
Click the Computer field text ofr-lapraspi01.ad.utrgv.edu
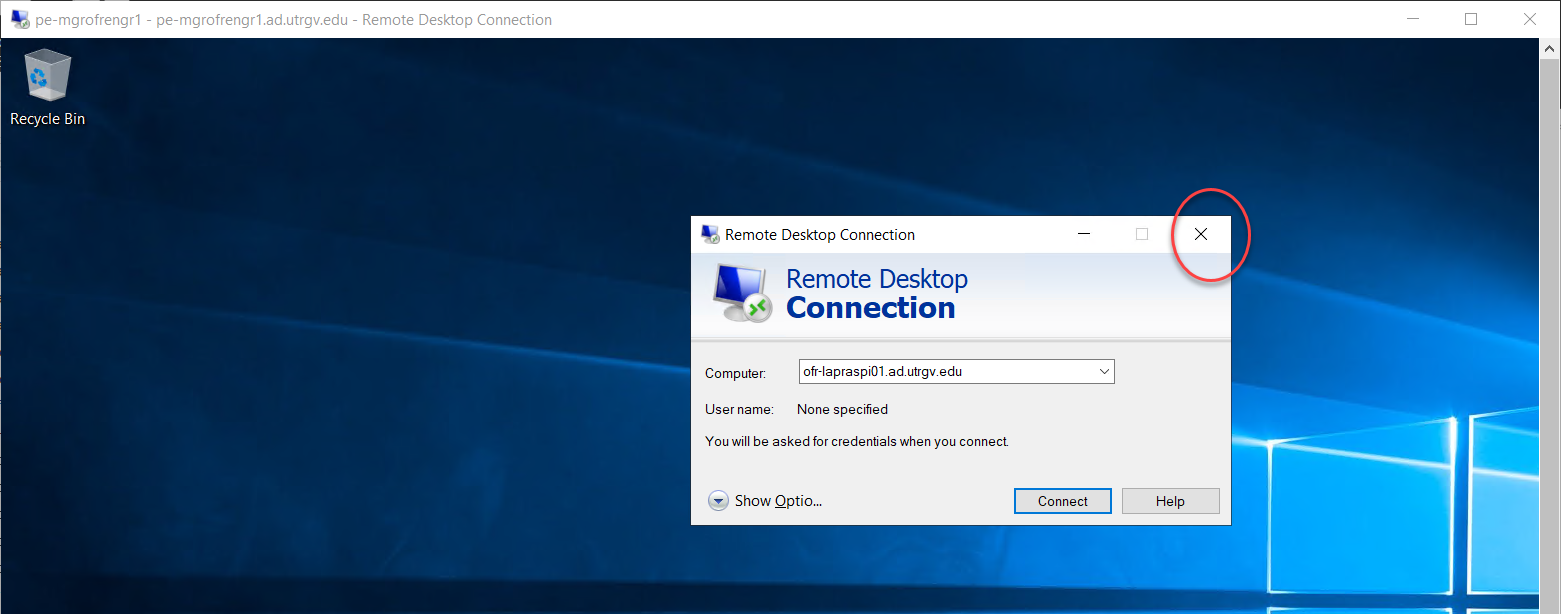coord(882,372)
